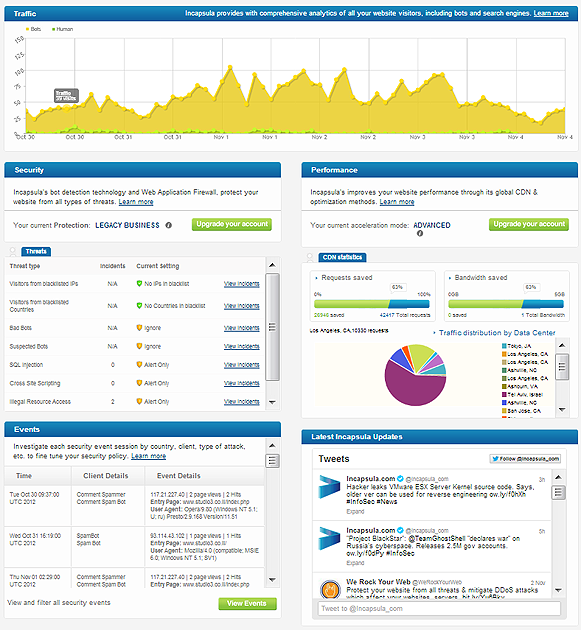The image size is (581, 630).
Task: Click the Incapsula logo avatar on first tweet
Action: click(329, 487)
